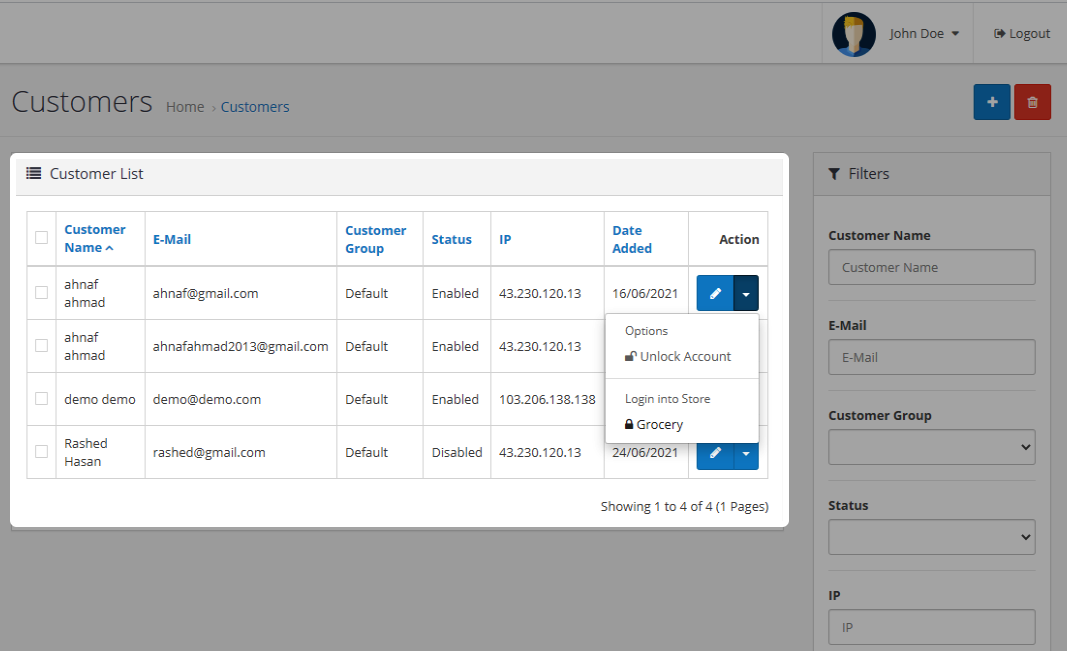Open the John Doe user menu

[924, 34]
